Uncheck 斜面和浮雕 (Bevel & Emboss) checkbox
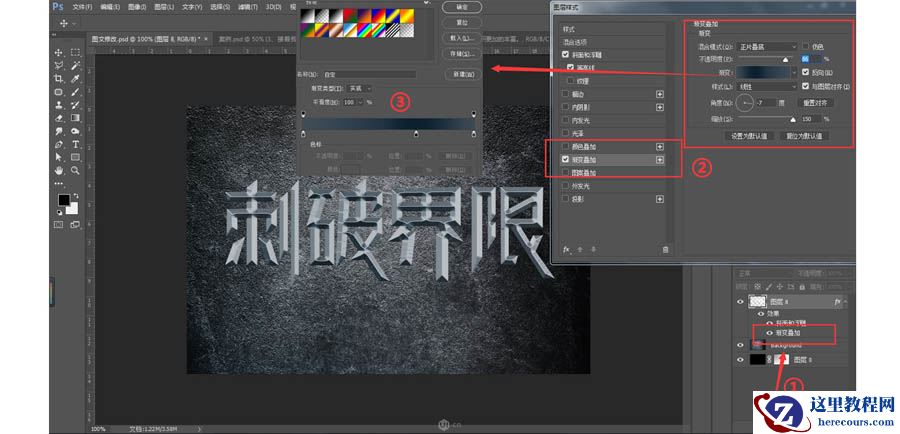This screenshot has width=900, height=434. [566, 55]
